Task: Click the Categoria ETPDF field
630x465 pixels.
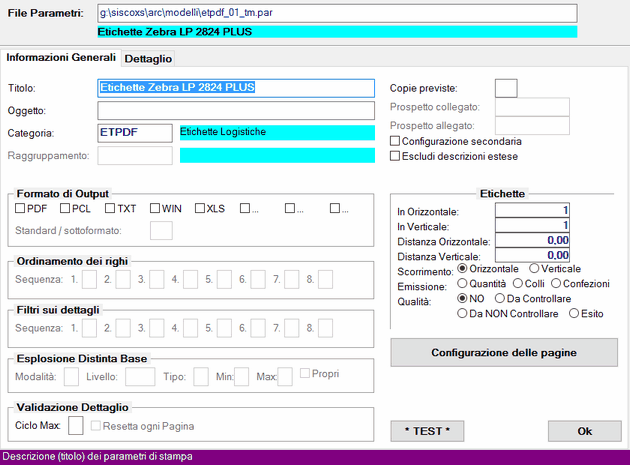Action: click(x=135, y=133)
